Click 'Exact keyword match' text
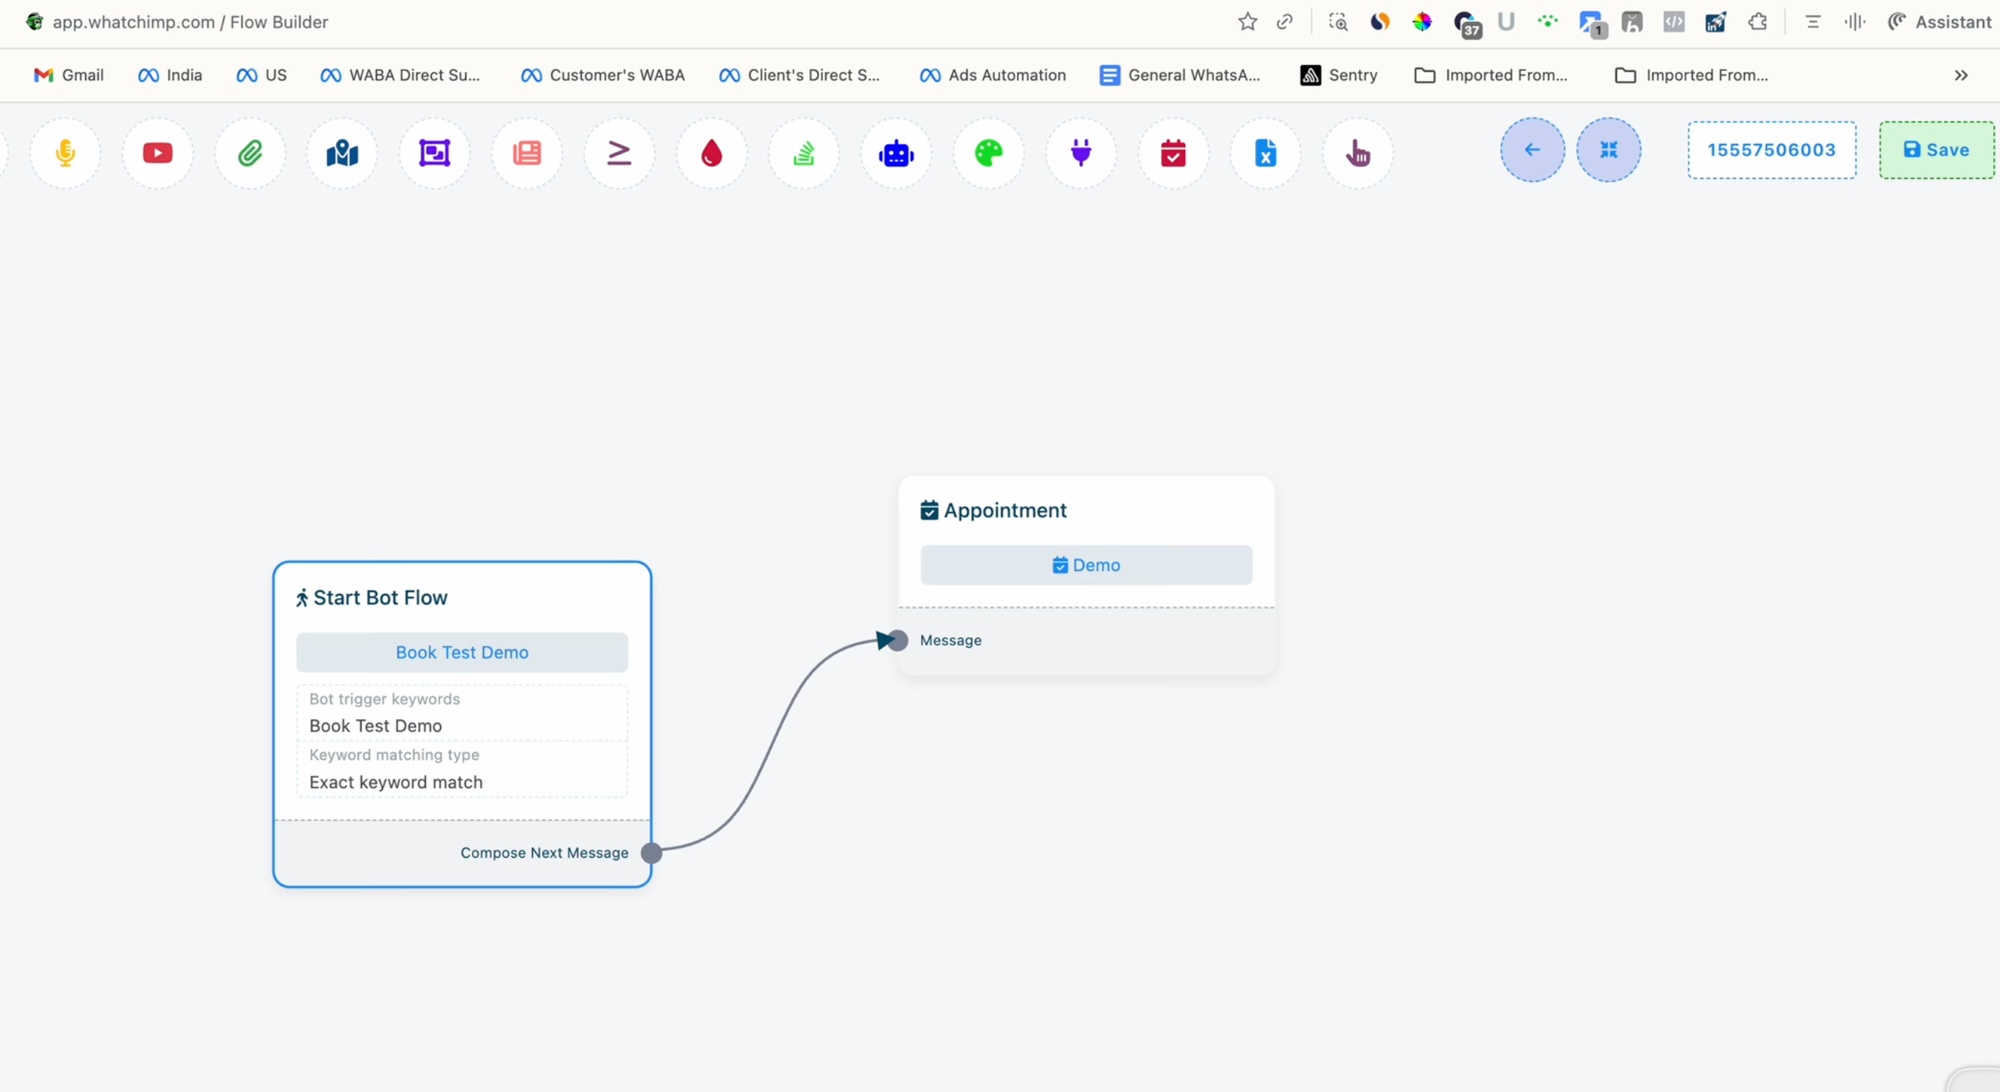The width and height of the screenshot is (2000, 1092). tap(396, 782)
